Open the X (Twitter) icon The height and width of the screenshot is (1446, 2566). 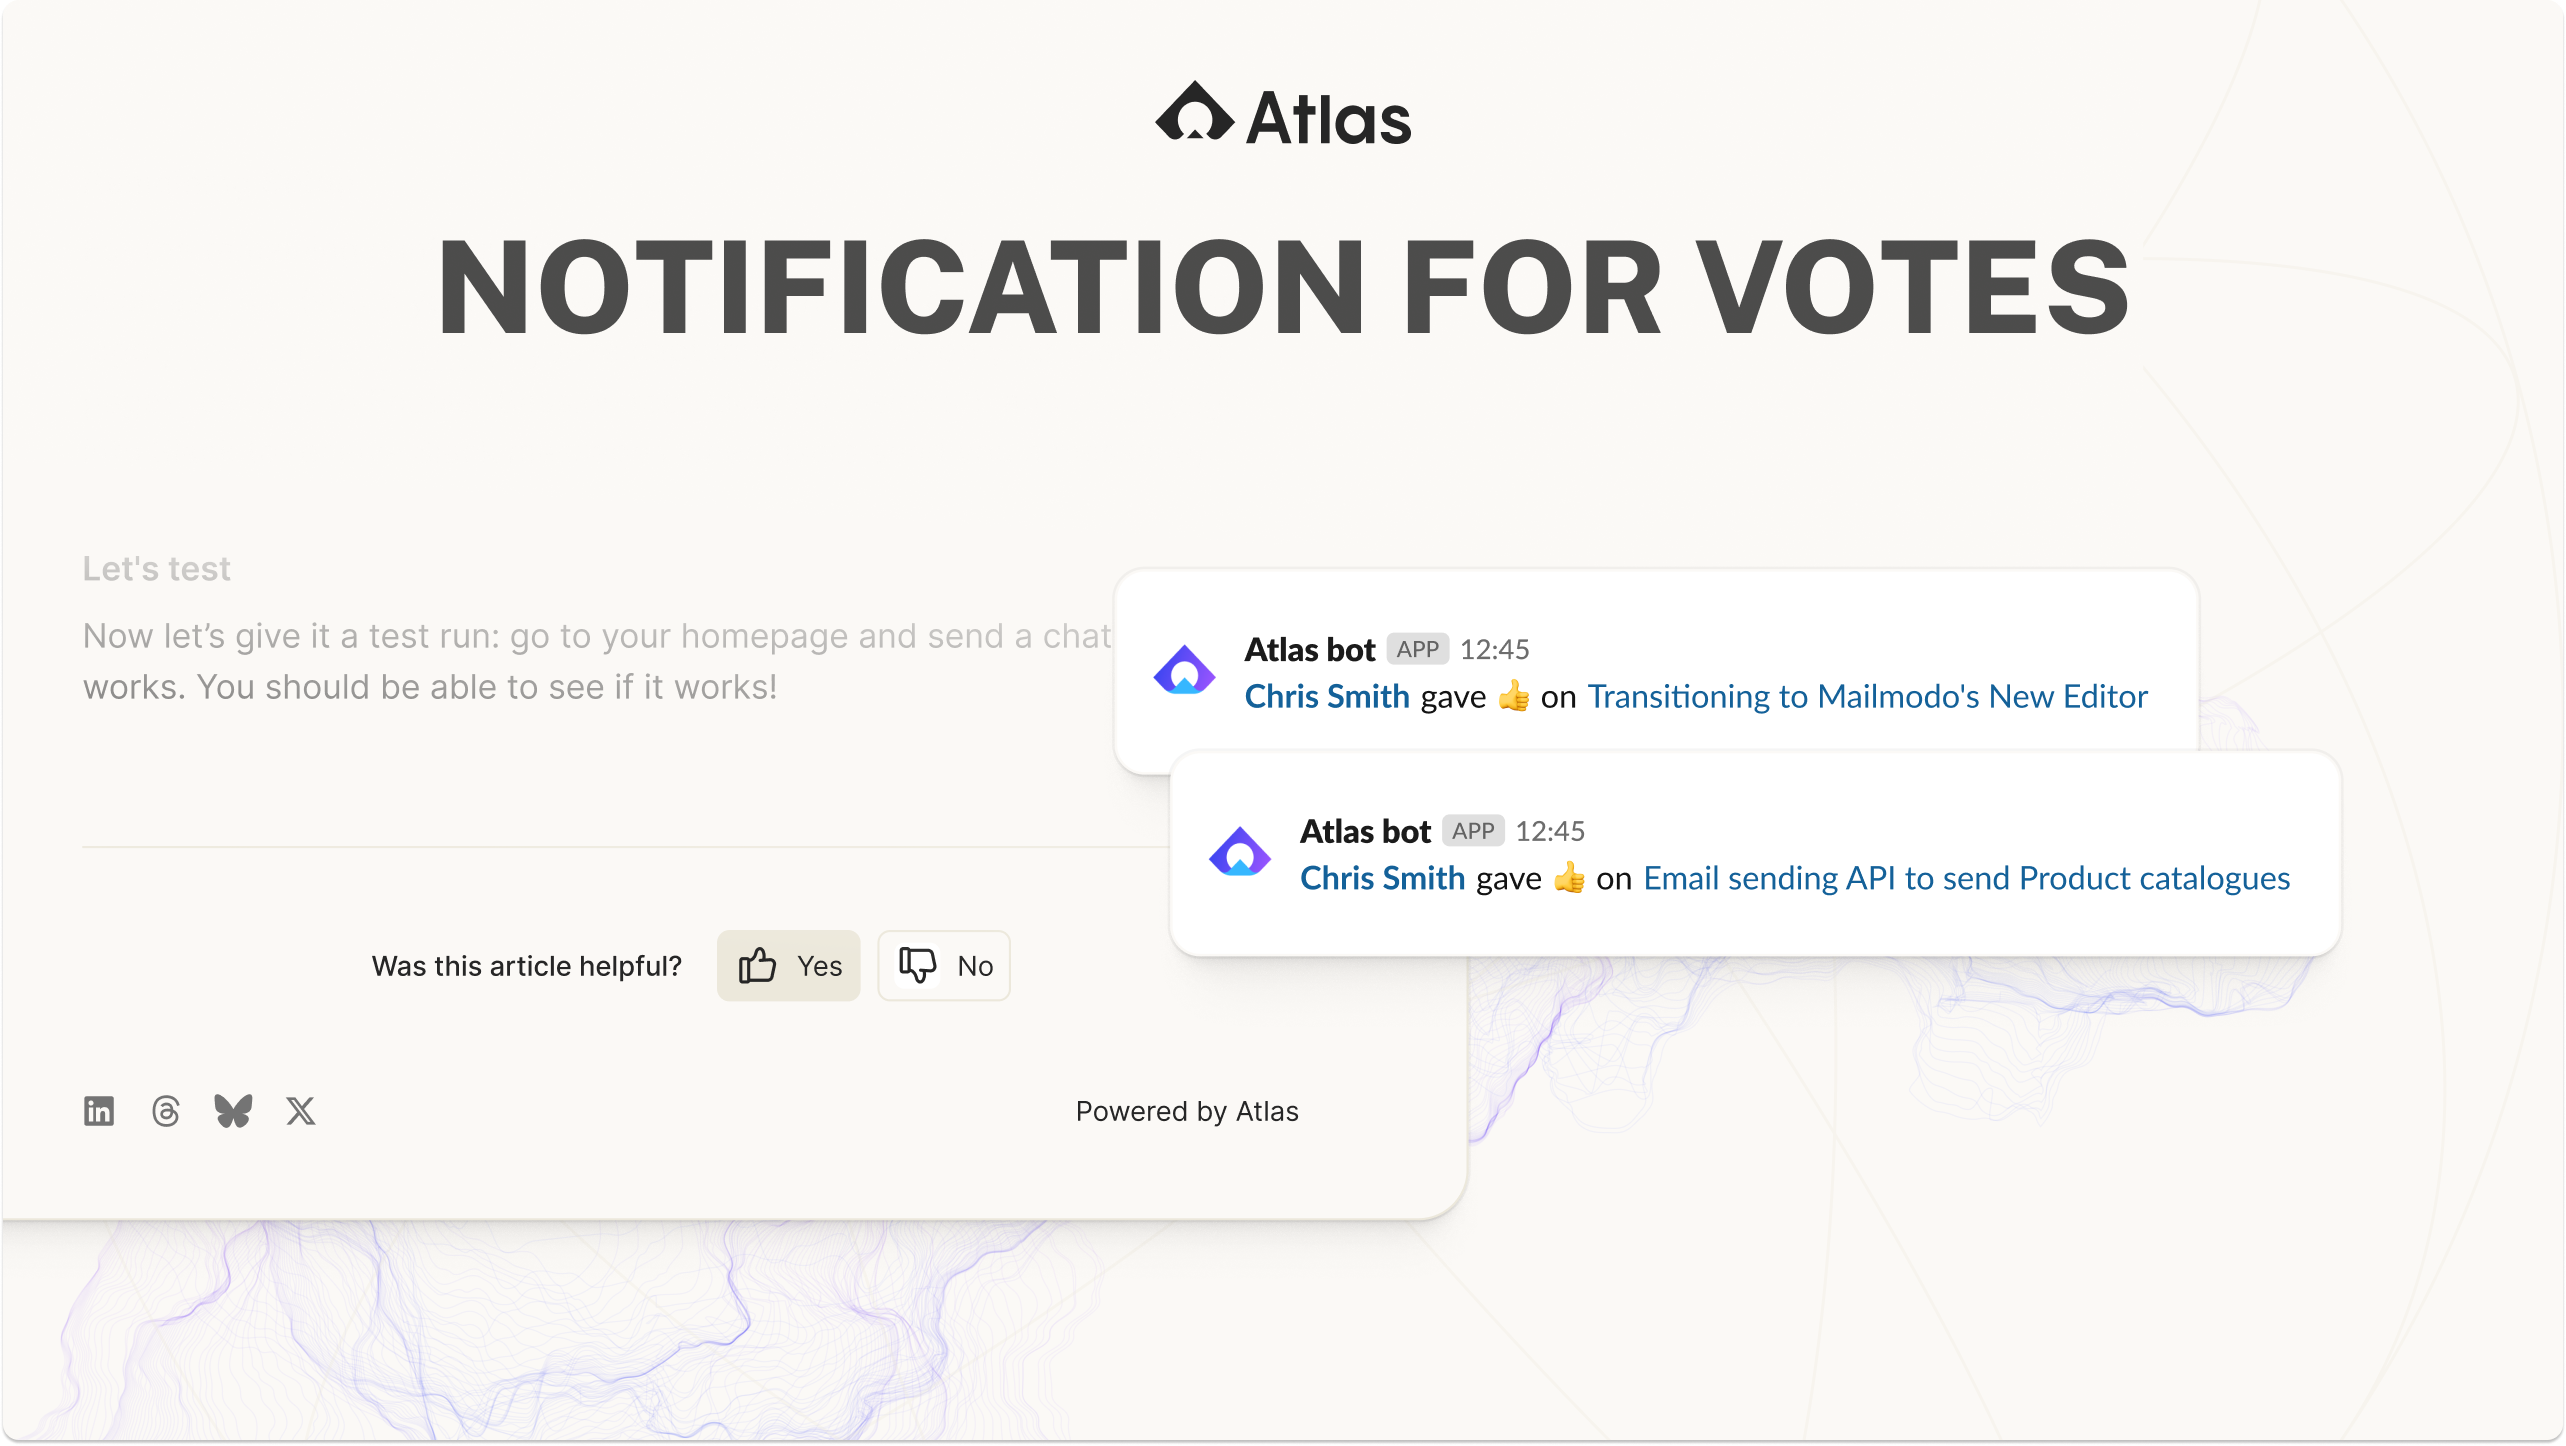[300, 1111]
